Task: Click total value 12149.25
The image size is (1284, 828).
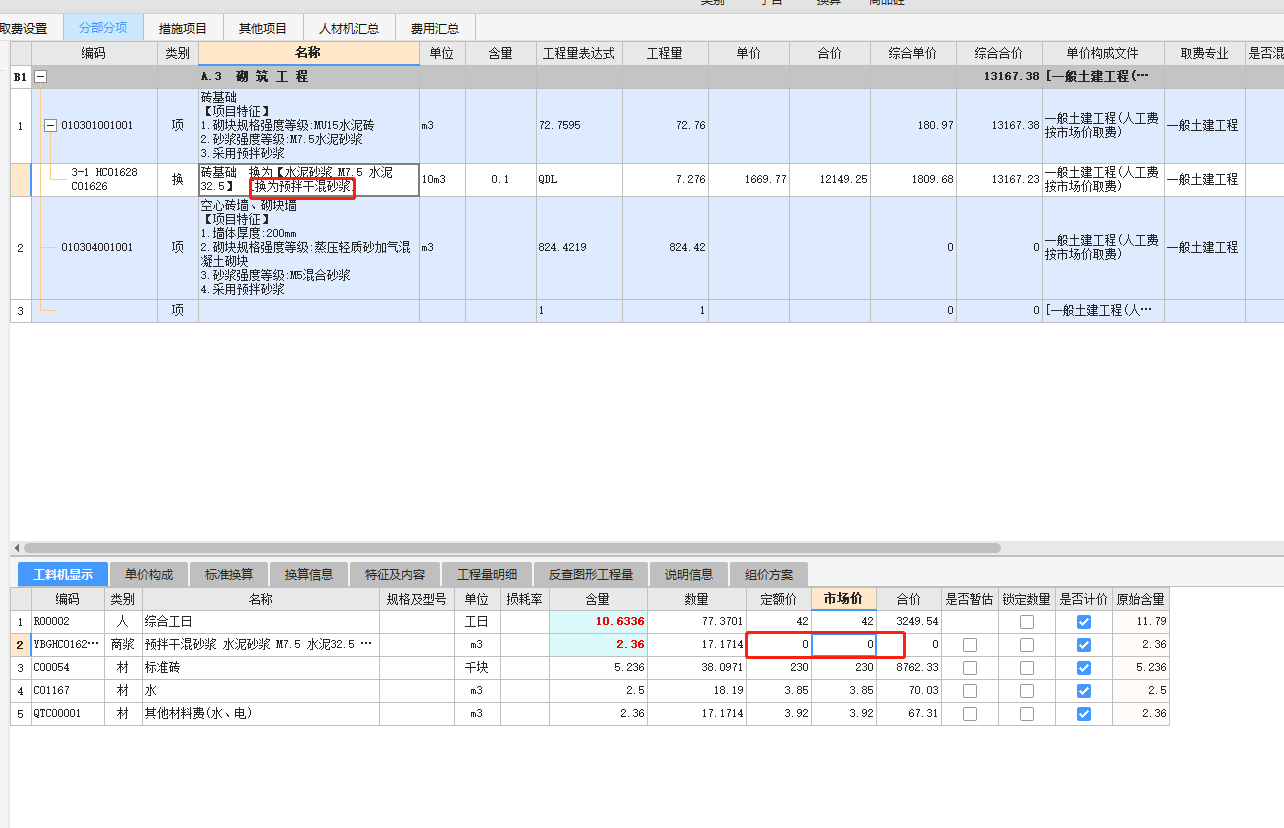Action: (842, 180)
